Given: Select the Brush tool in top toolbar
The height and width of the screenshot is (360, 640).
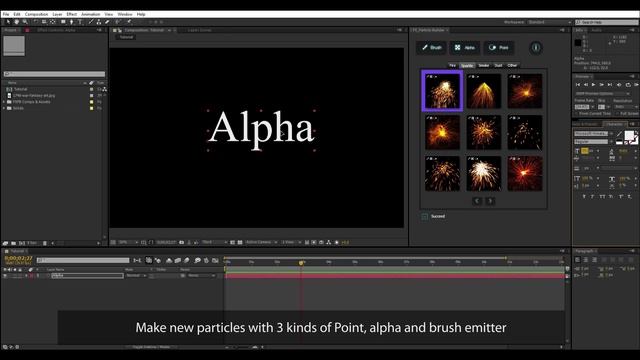Looking at the screenshot, I should tap(91, 22).
